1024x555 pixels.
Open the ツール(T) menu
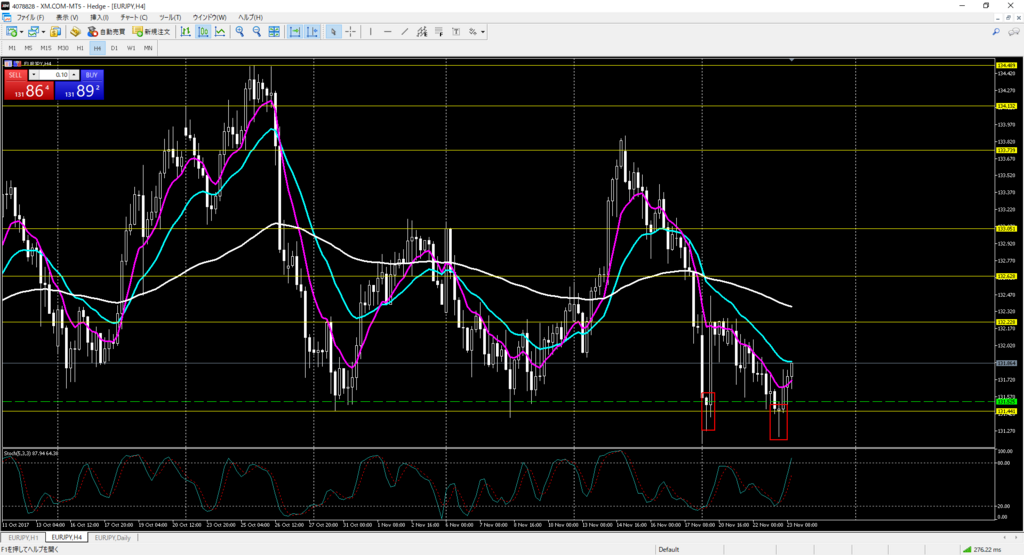(170, 17)
